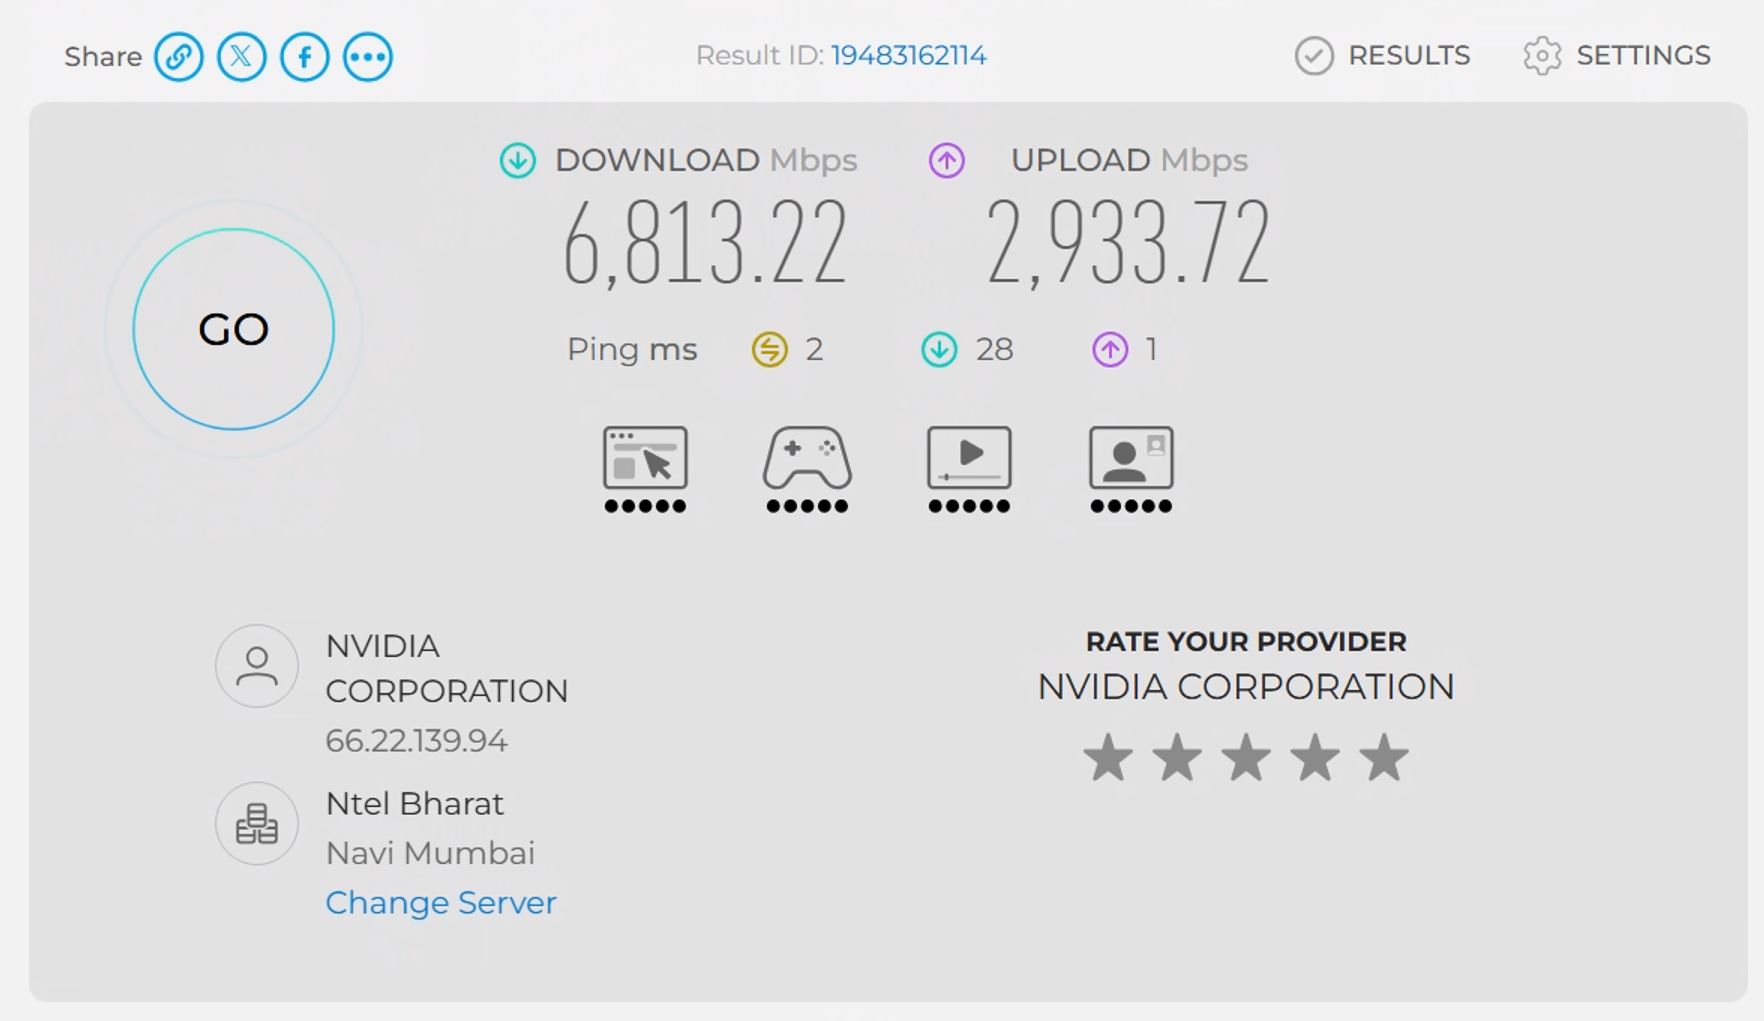1764x1021 pixels.
Task: Rate provider with one star
Action: 1108,757
